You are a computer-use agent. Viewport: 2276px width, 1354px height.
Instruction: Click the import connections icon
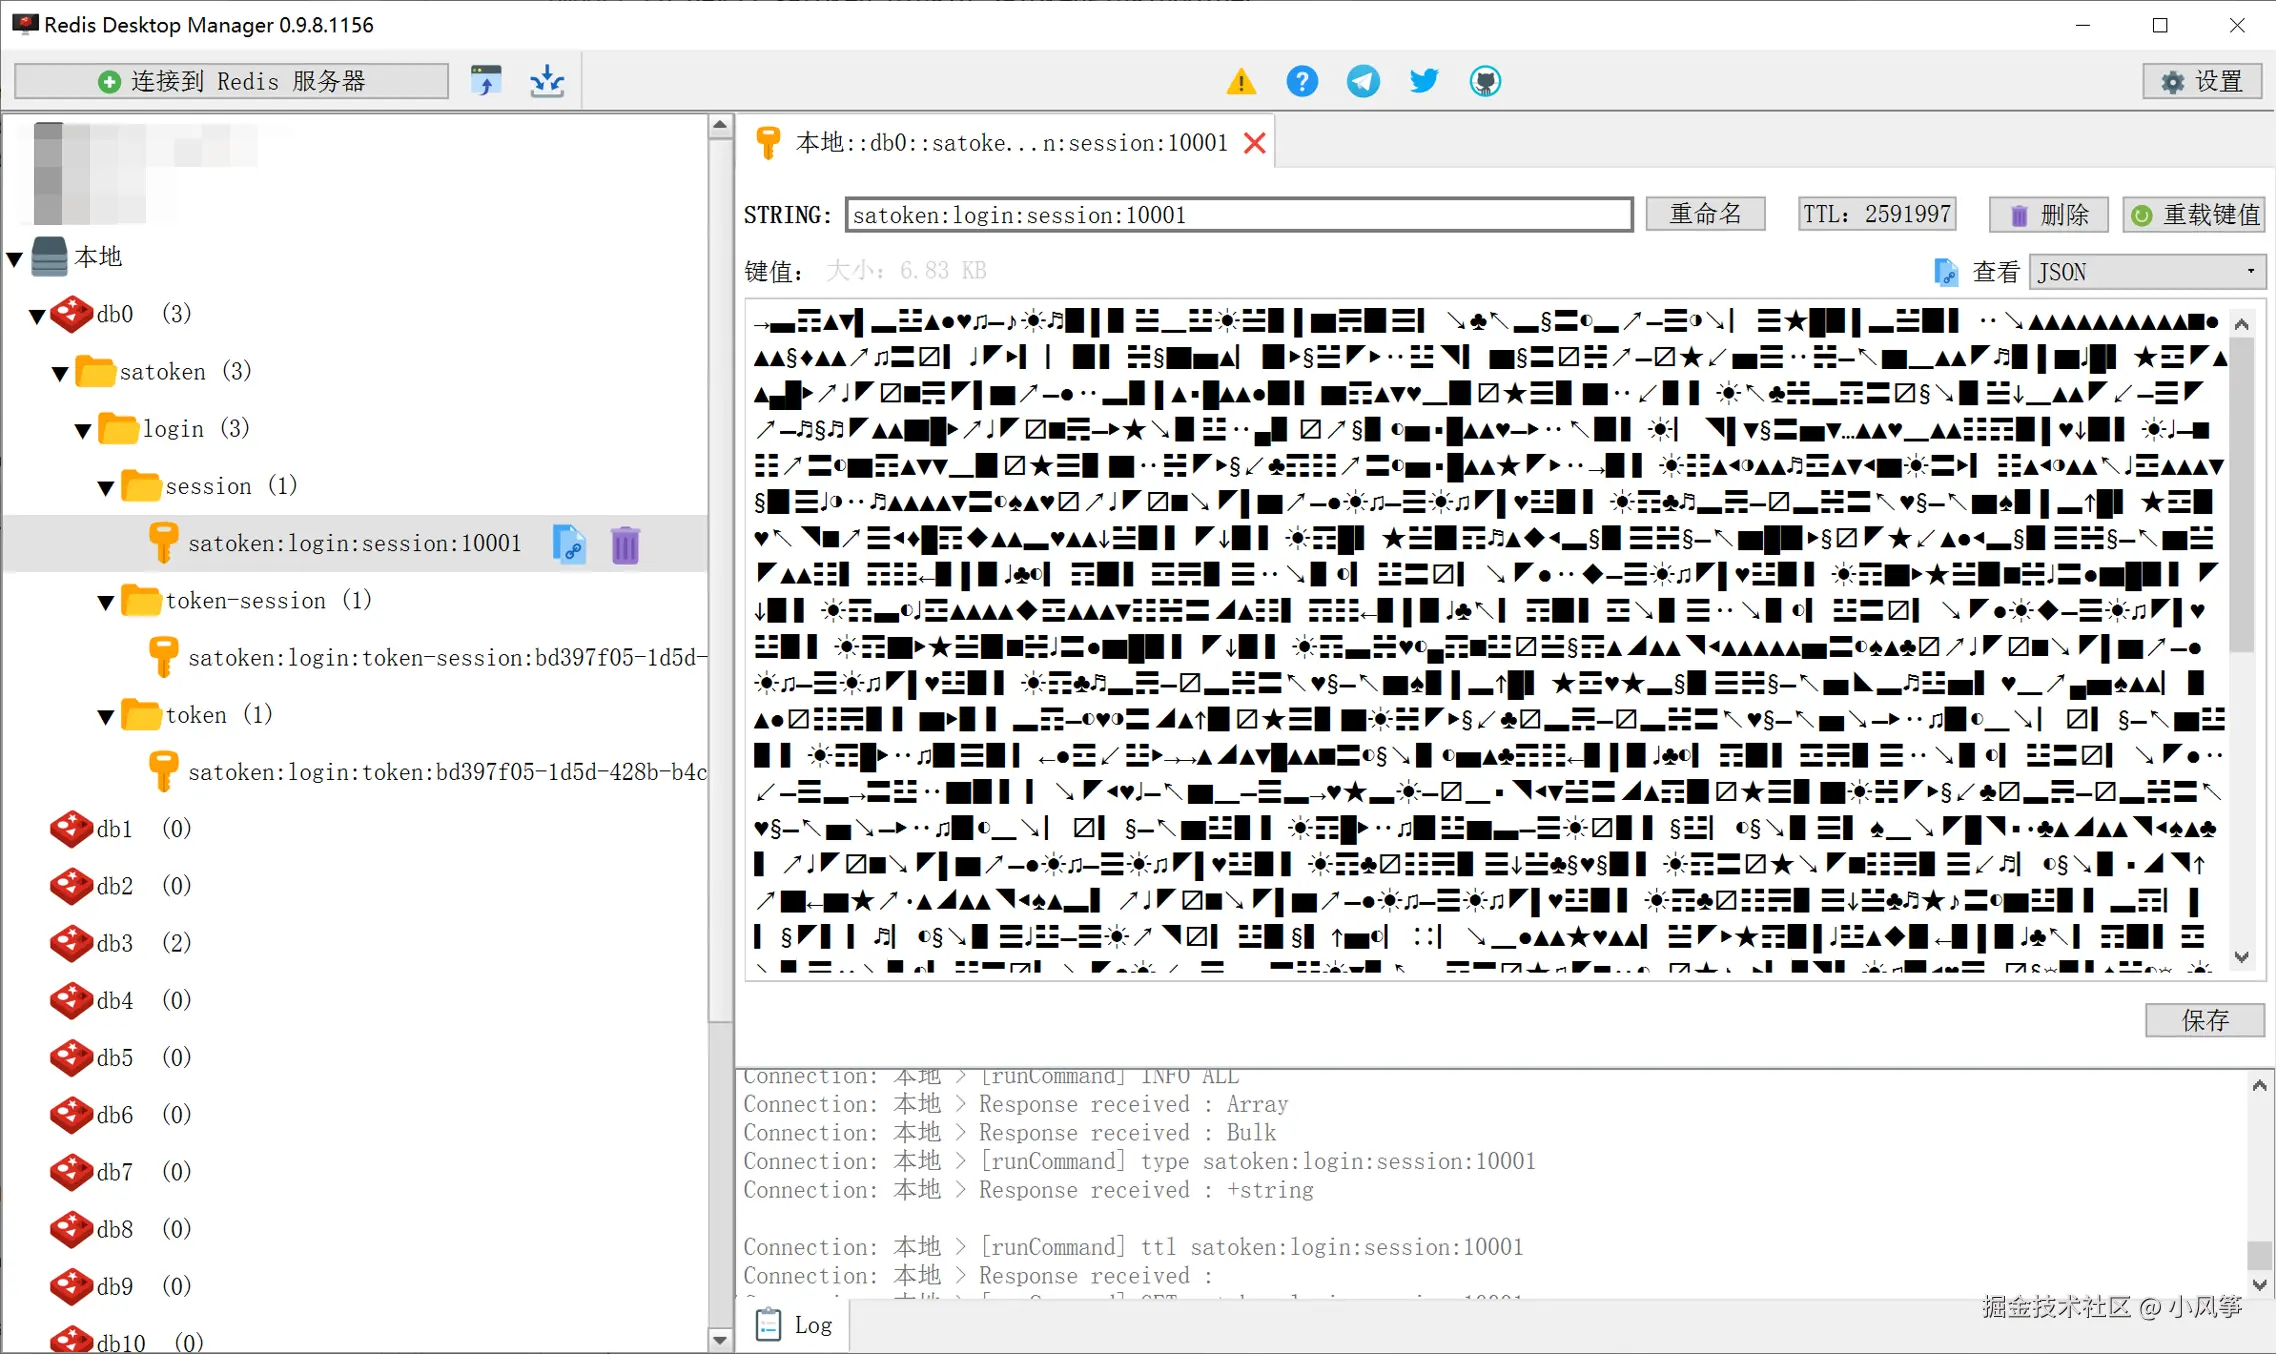(546, 80)
